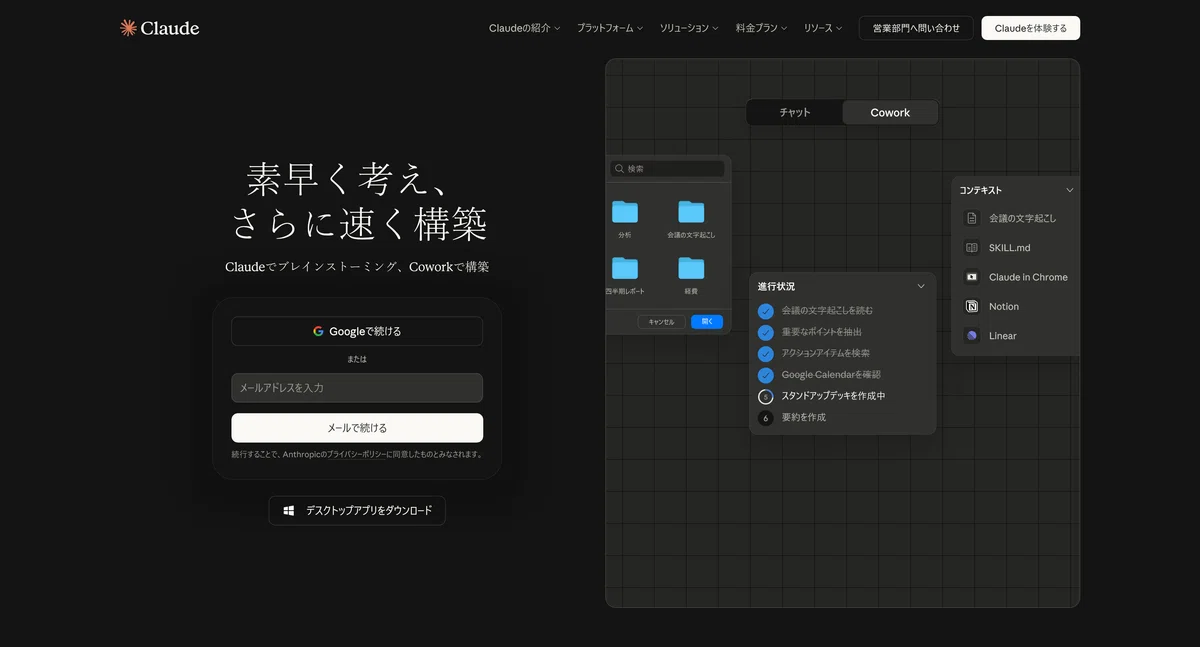Click the 進行状況 panel title
Screen dimensions: 1200x647
coord(777,286)
